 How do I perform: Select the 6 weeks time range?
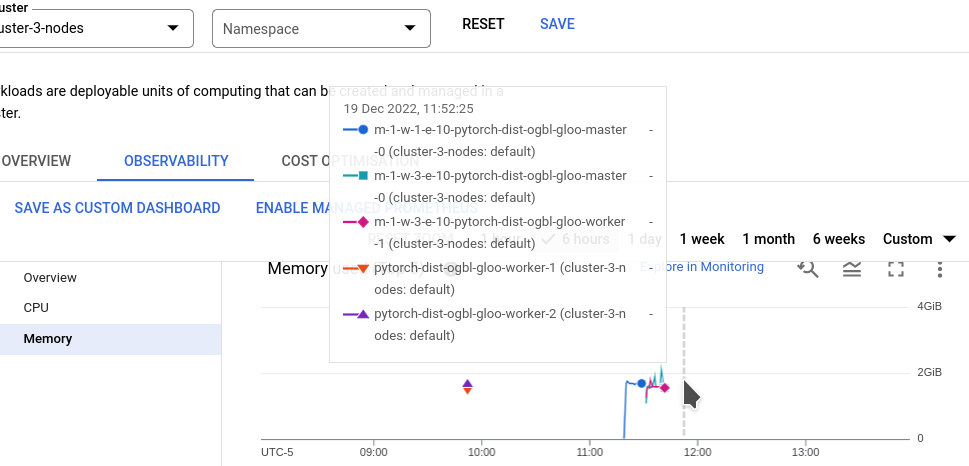coord(838,239)
